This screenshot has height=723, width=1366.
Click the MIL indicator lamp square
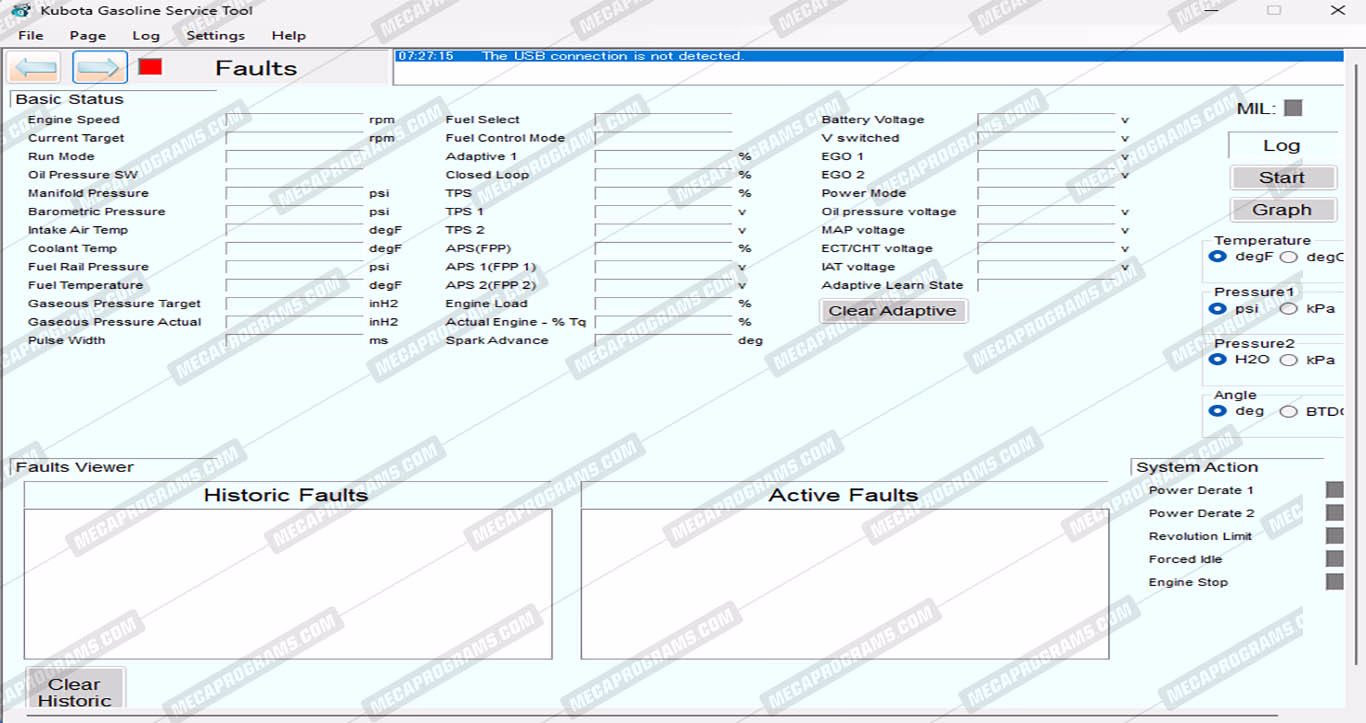pos(1293,108)
